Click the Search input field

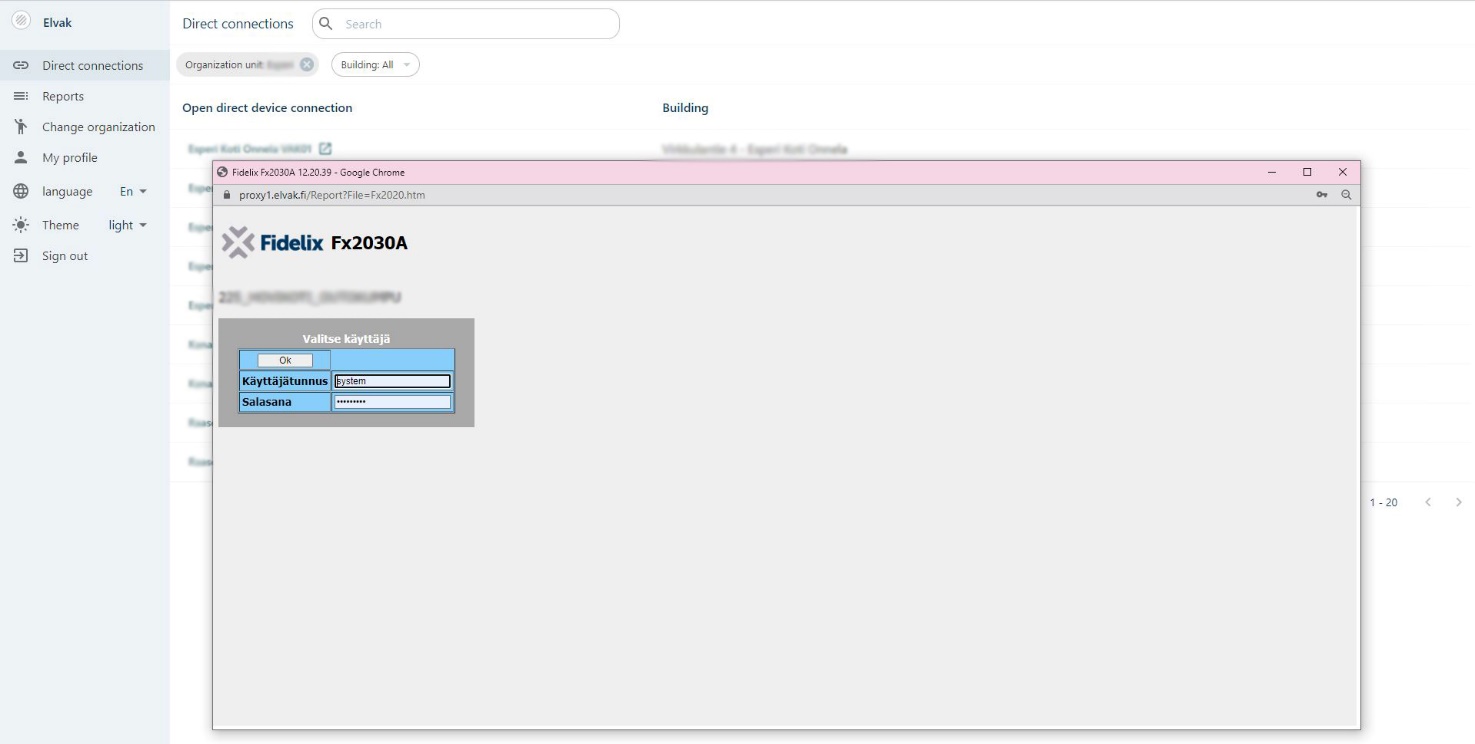pos(475,24)
